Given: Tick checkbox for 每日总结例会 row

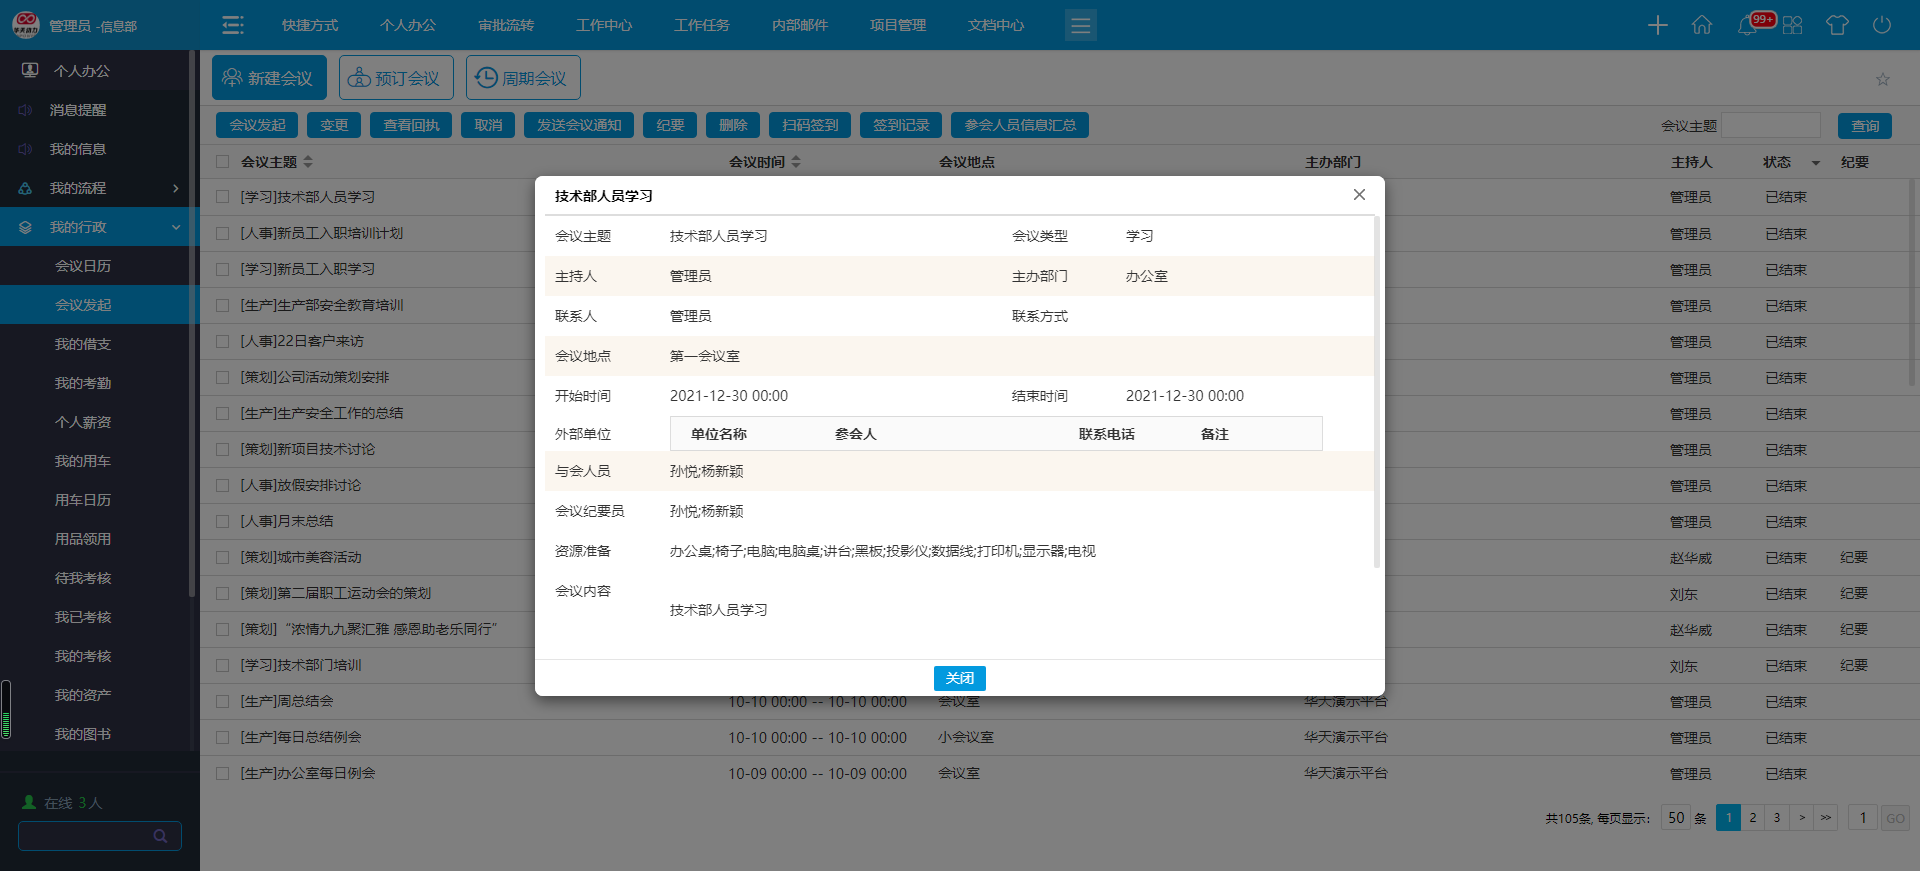Looking at the screenshot, I should [x=223, y=738].
